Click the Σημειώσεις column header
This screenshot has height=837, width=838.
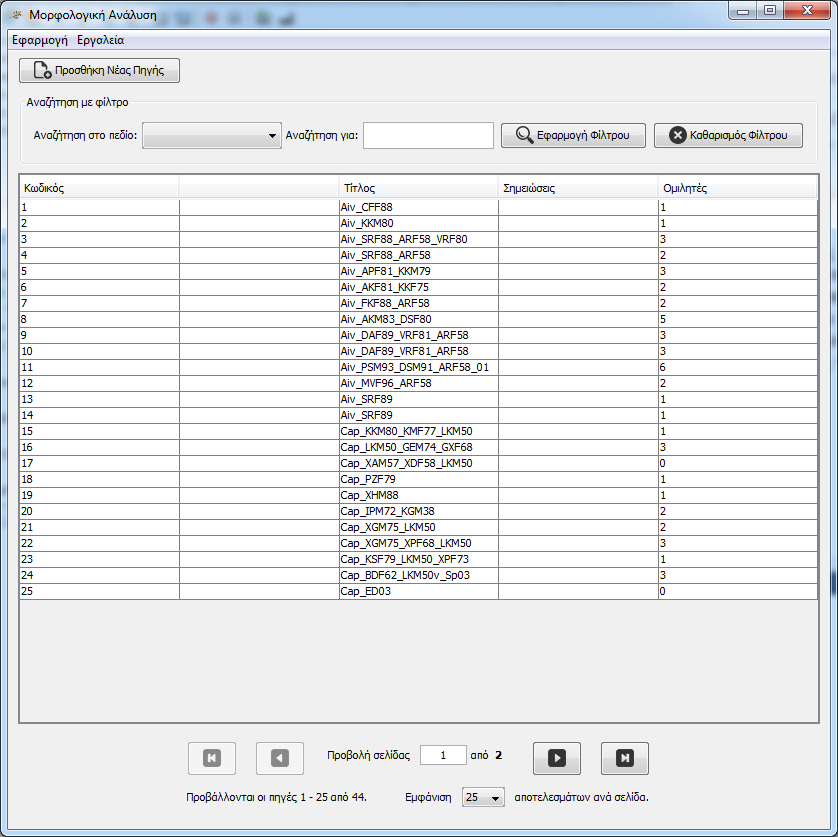pos(578,188)
